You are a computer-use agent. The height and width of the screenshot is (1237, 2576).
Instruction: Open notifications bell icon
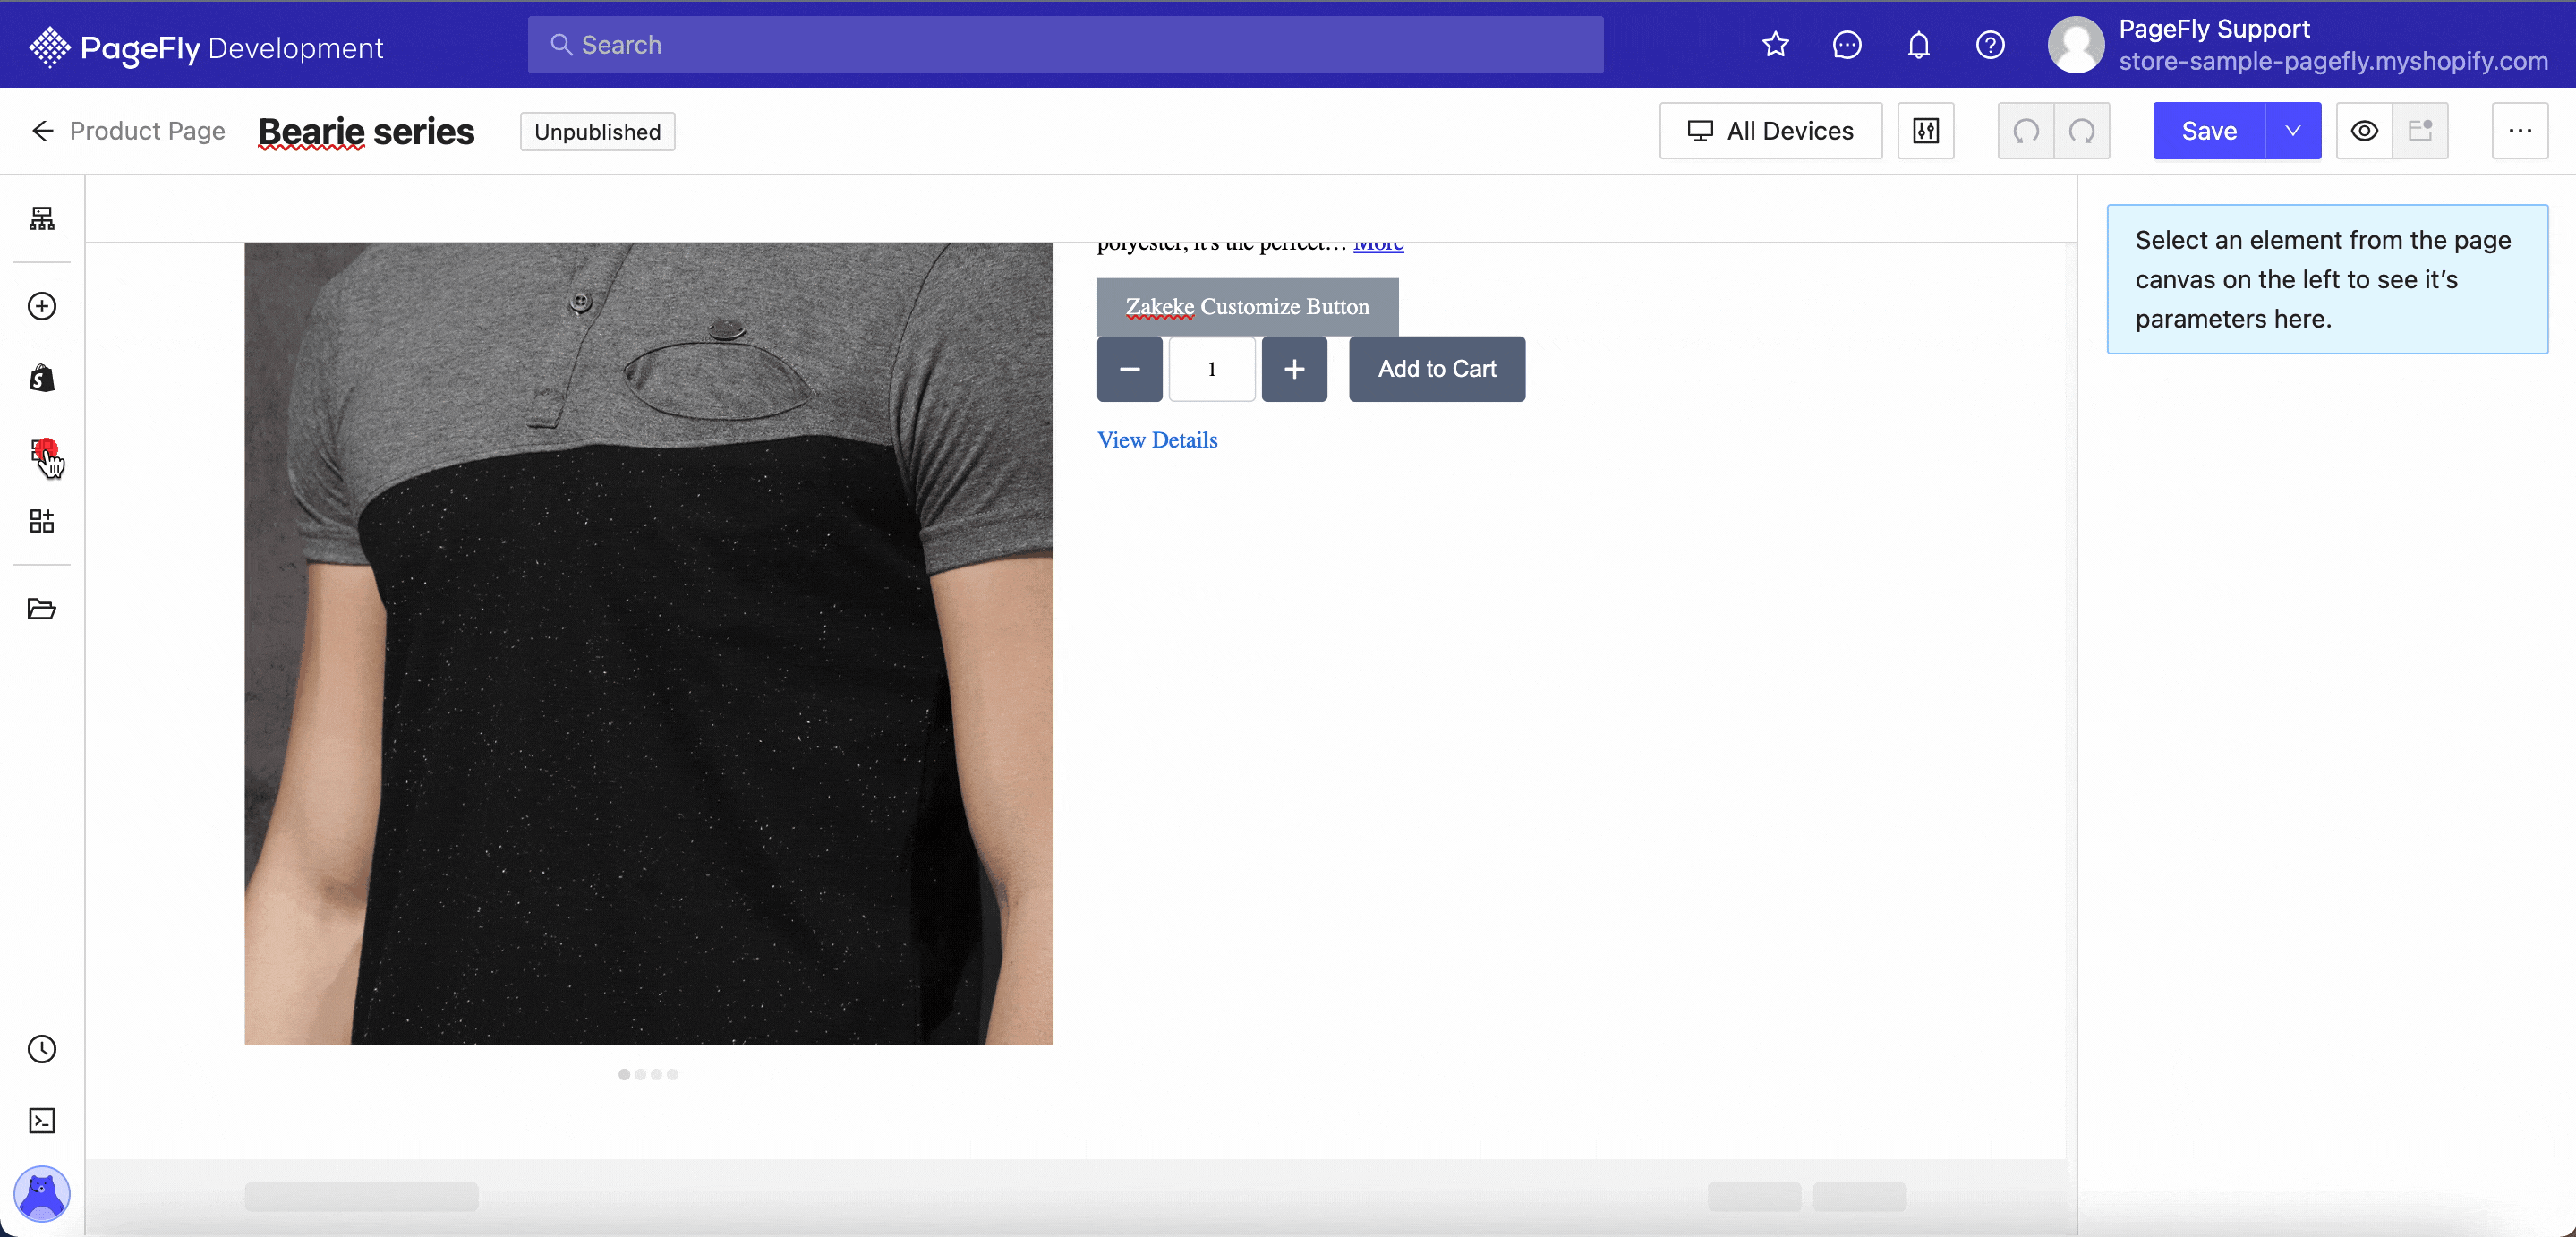(x=1918, y=45)
